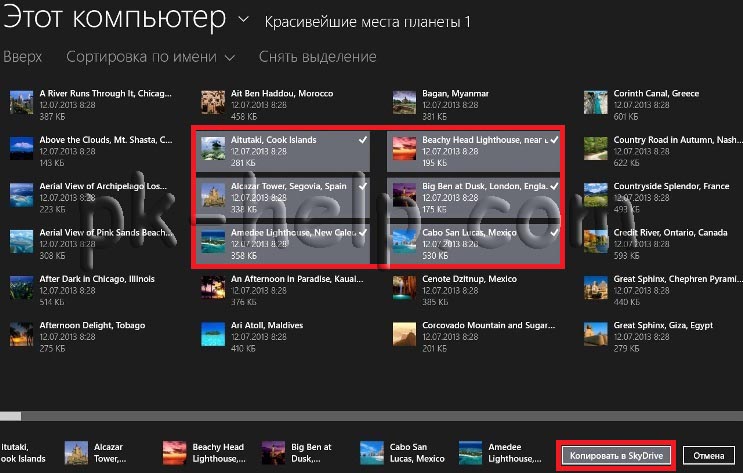
Task: Click the Great Sphinx, Giza, Egypt file name
Action: pos(663,325)
